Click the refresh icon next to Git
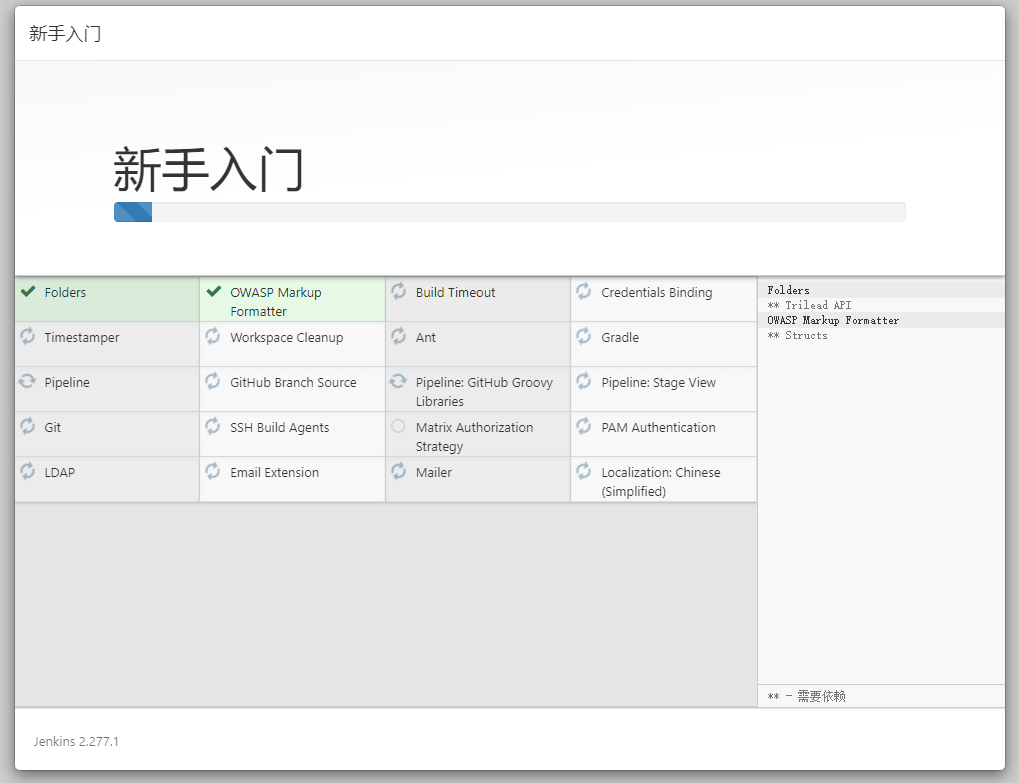Screen dimensions: 1019x783 [28, 427]
